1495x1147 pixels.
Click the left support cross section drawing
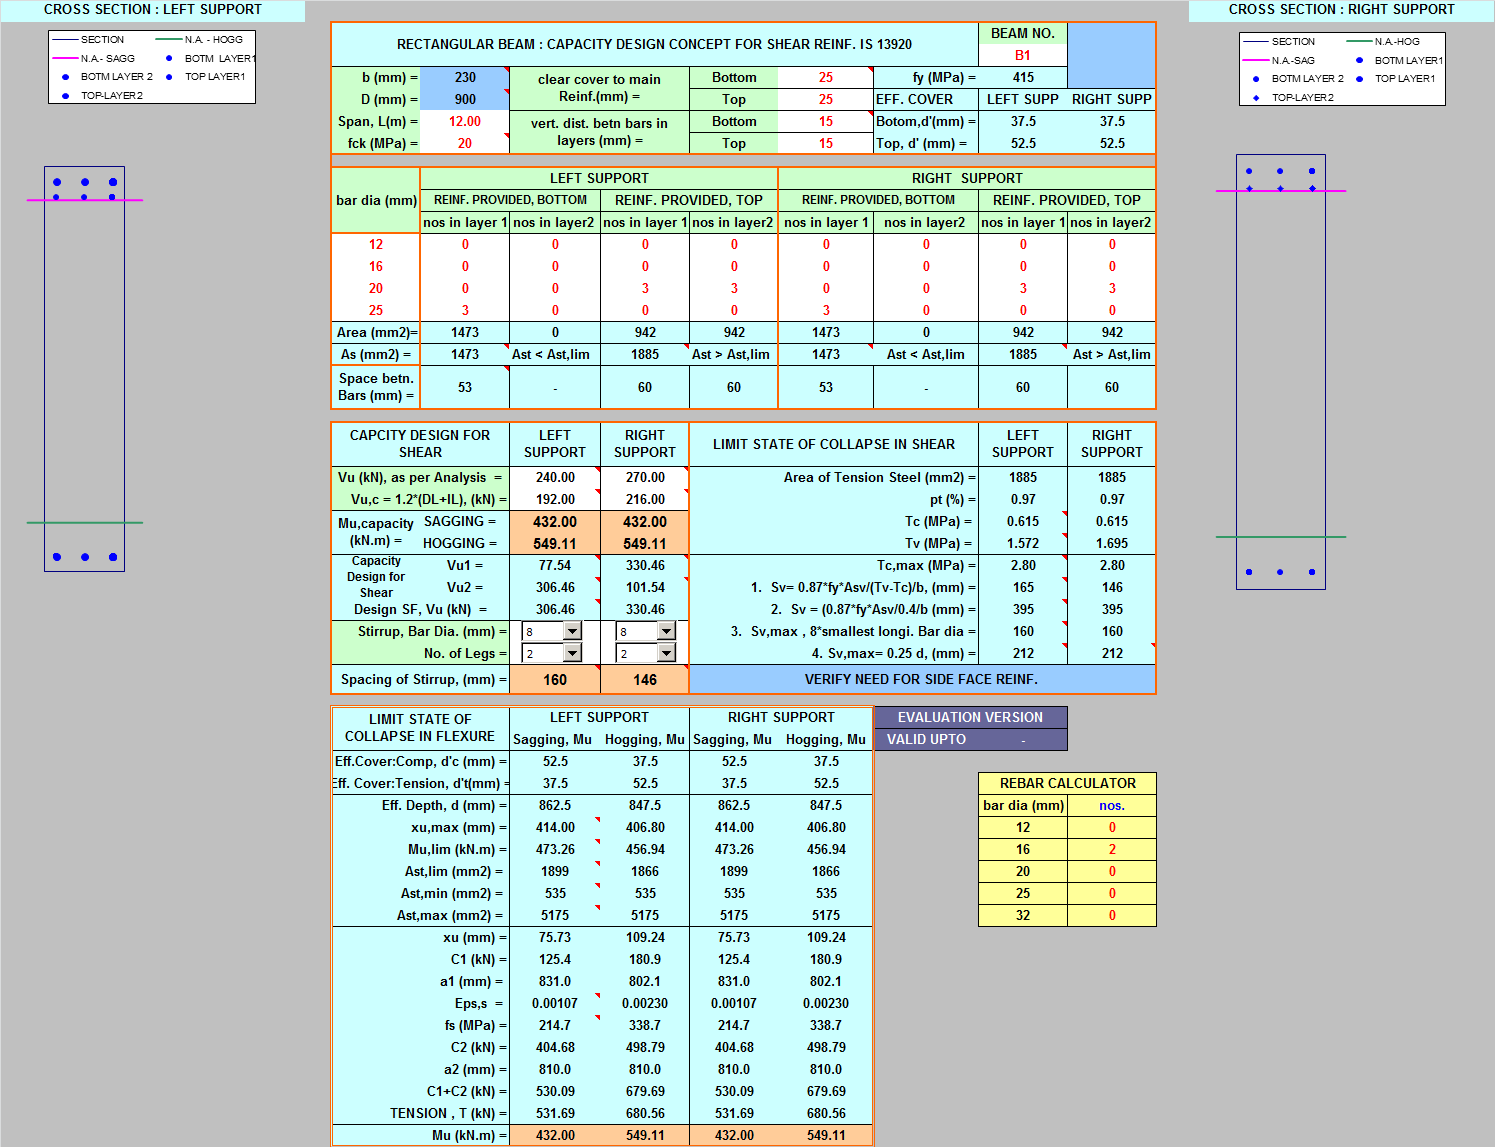[x=84, y=368]
